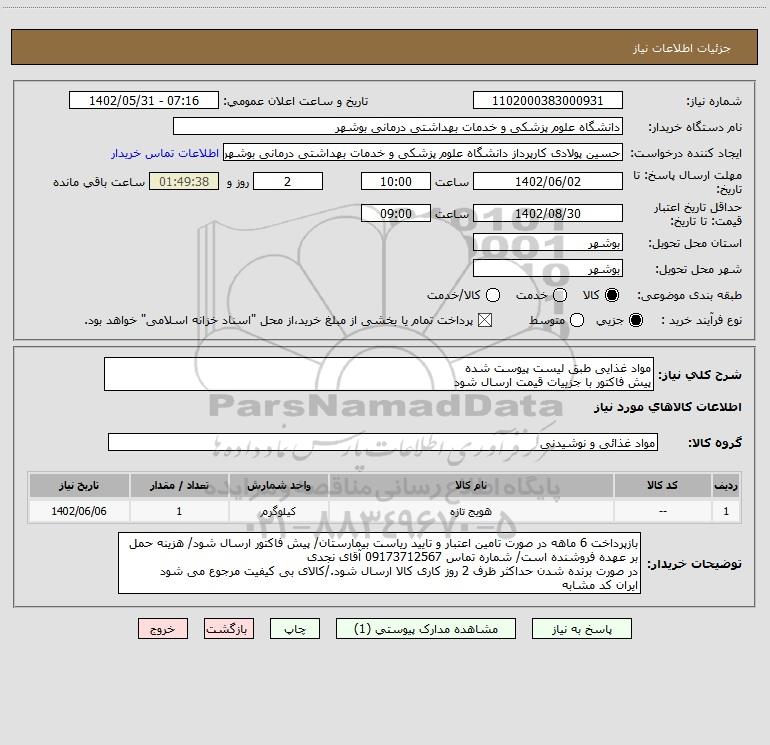Click the deadline time field 10:00

[x=396, y=182]
